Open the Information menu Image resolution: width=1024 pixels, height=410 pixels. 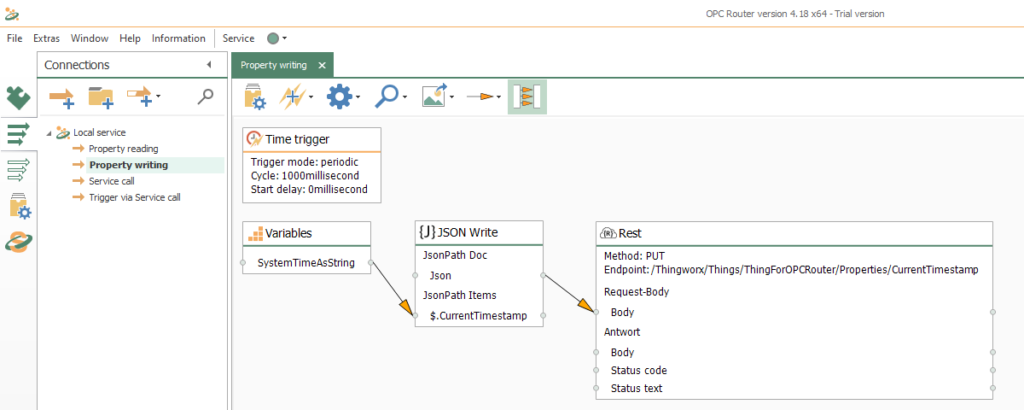[x=178, y=38]
